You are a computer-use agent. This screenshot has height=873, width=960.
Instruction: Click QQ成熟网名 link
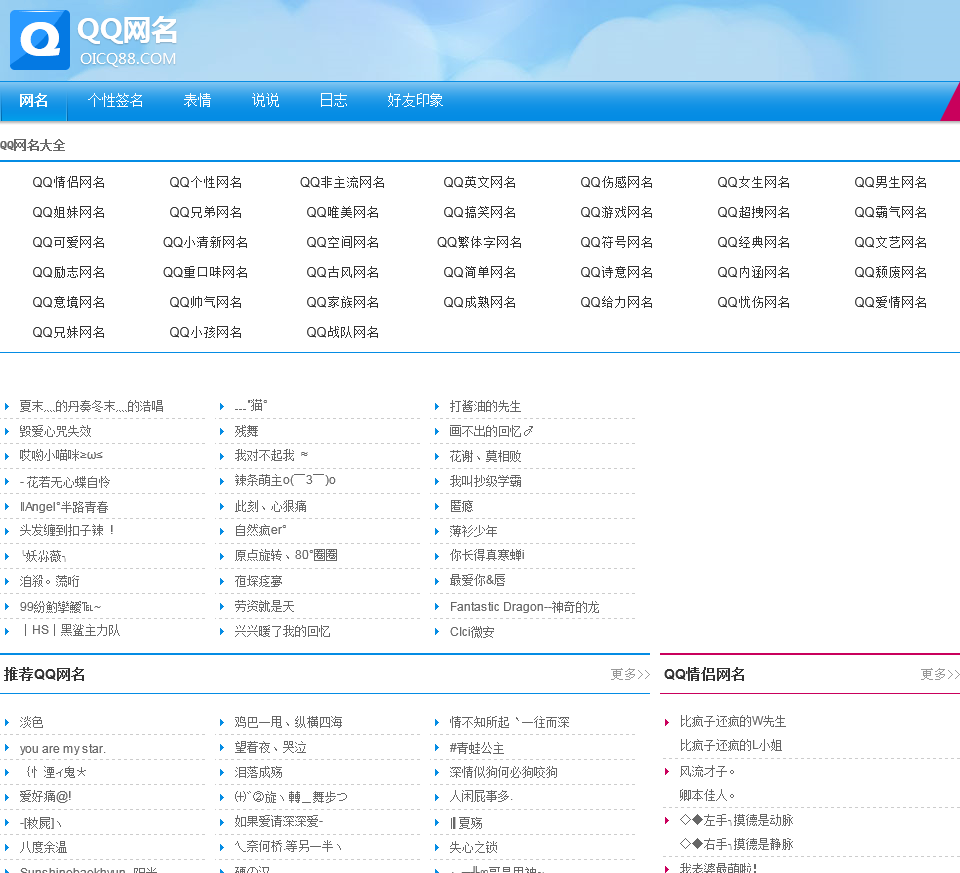[479, 302]
